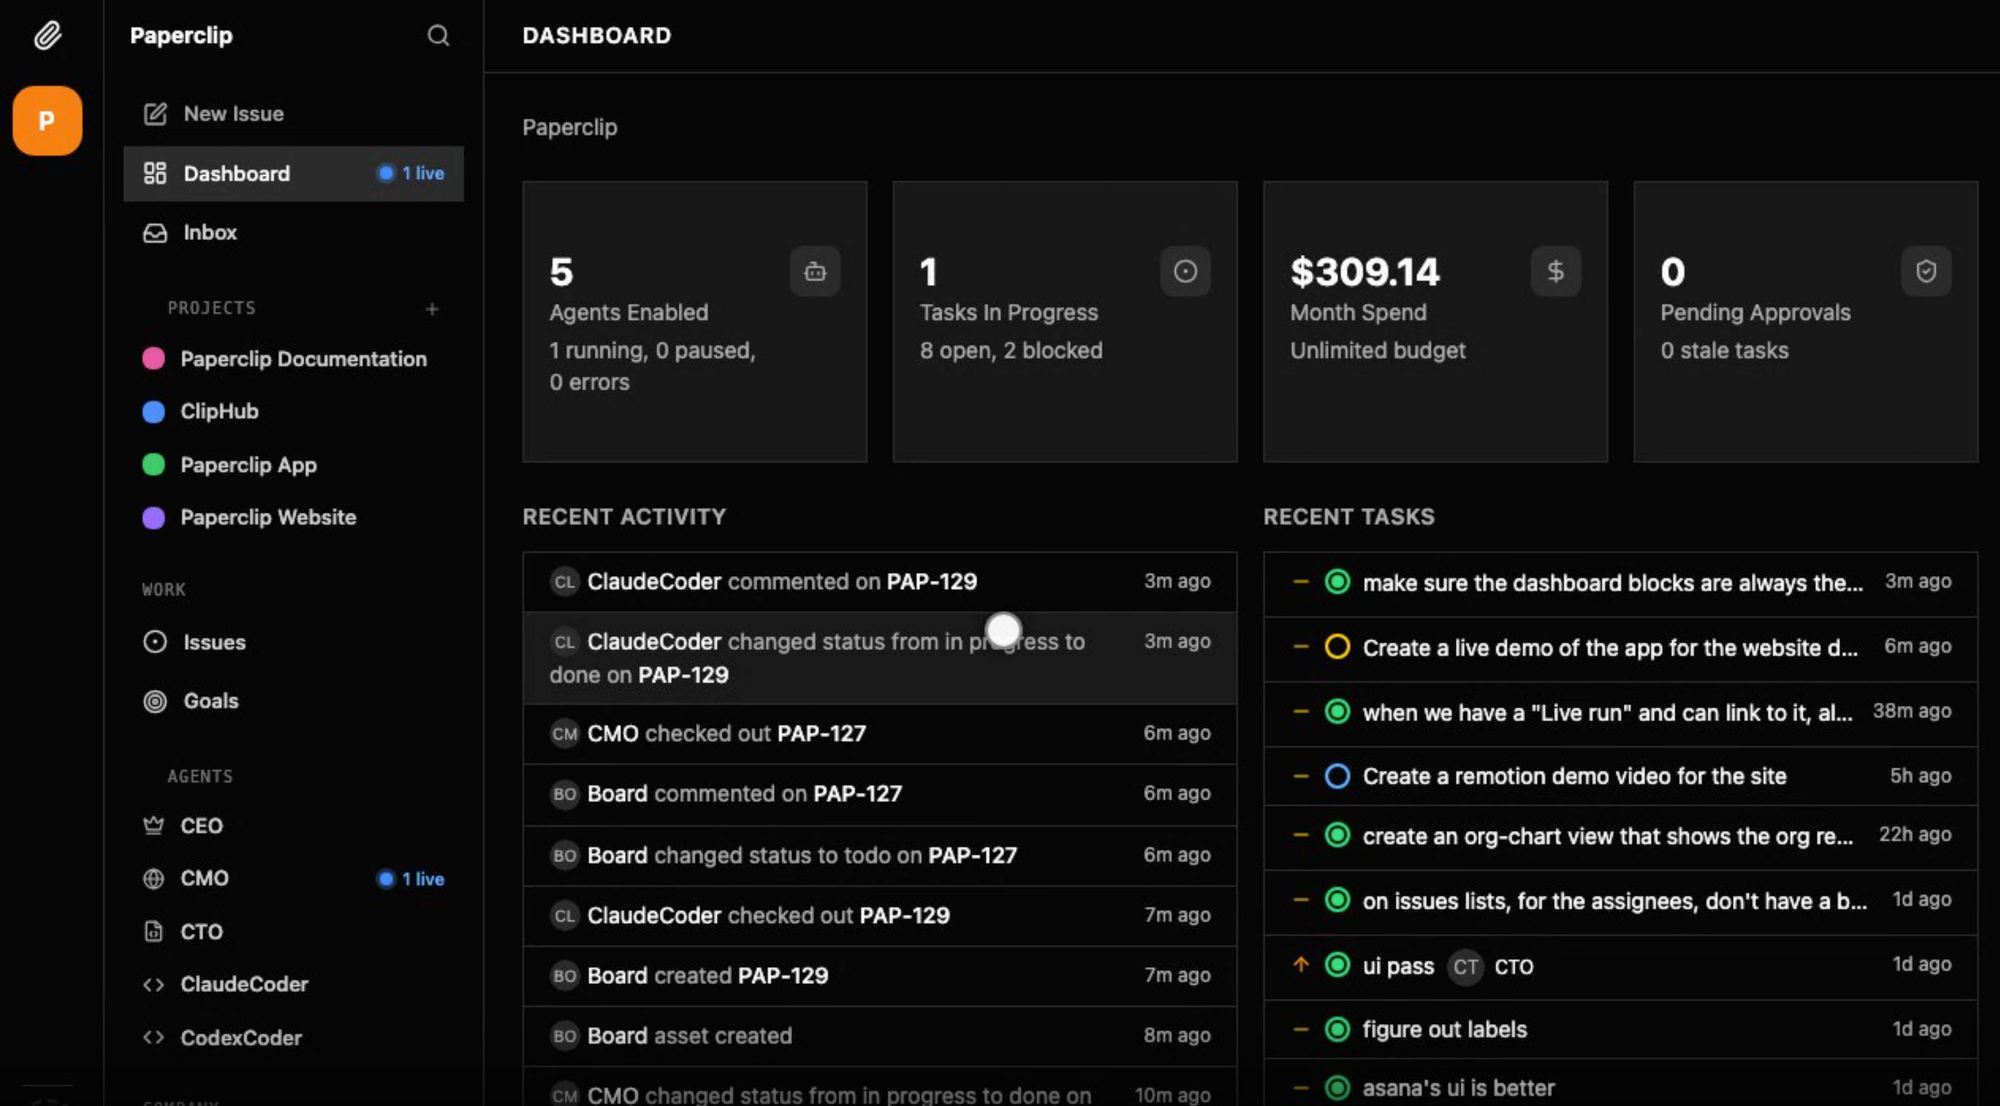Click the paperclip logo icon
Screen dimensions: 2000x1106
point(47,36)
